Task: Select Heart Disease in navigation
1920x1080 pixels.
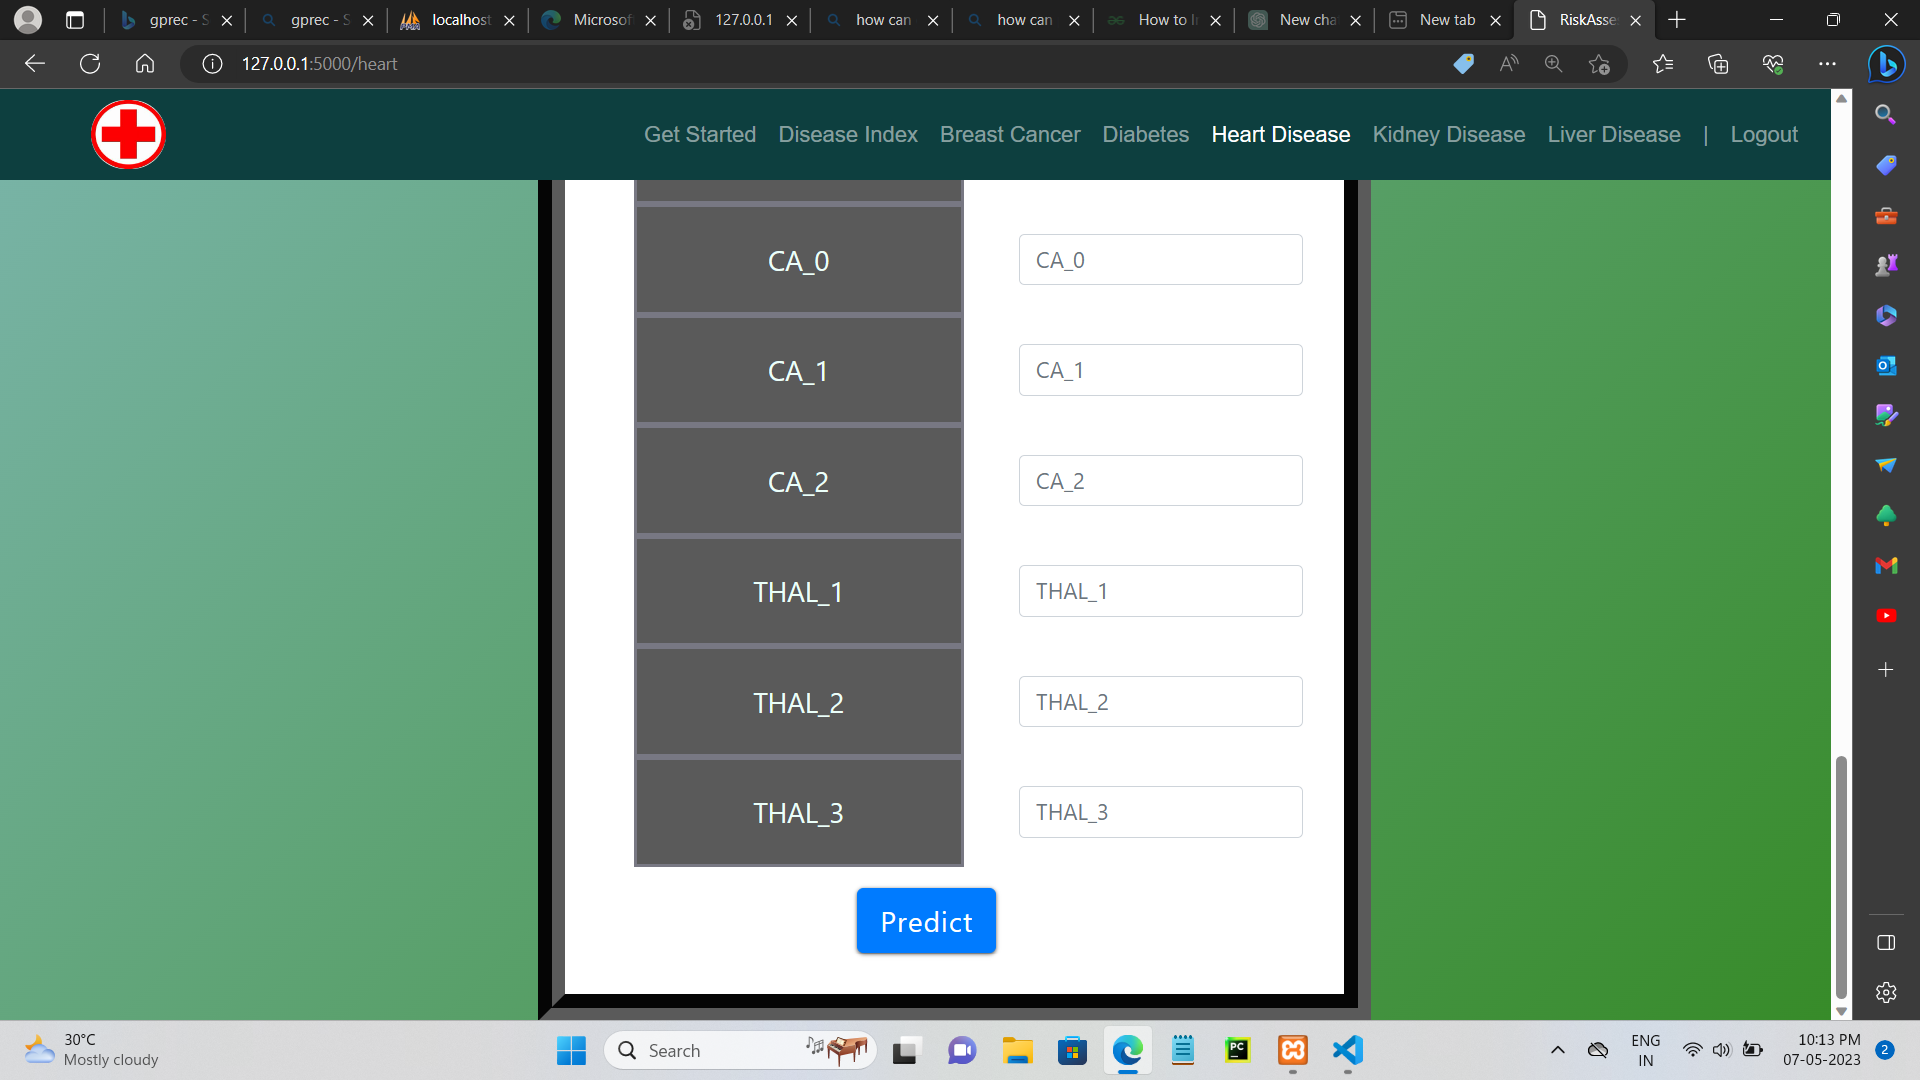Action: point(1281,134)
